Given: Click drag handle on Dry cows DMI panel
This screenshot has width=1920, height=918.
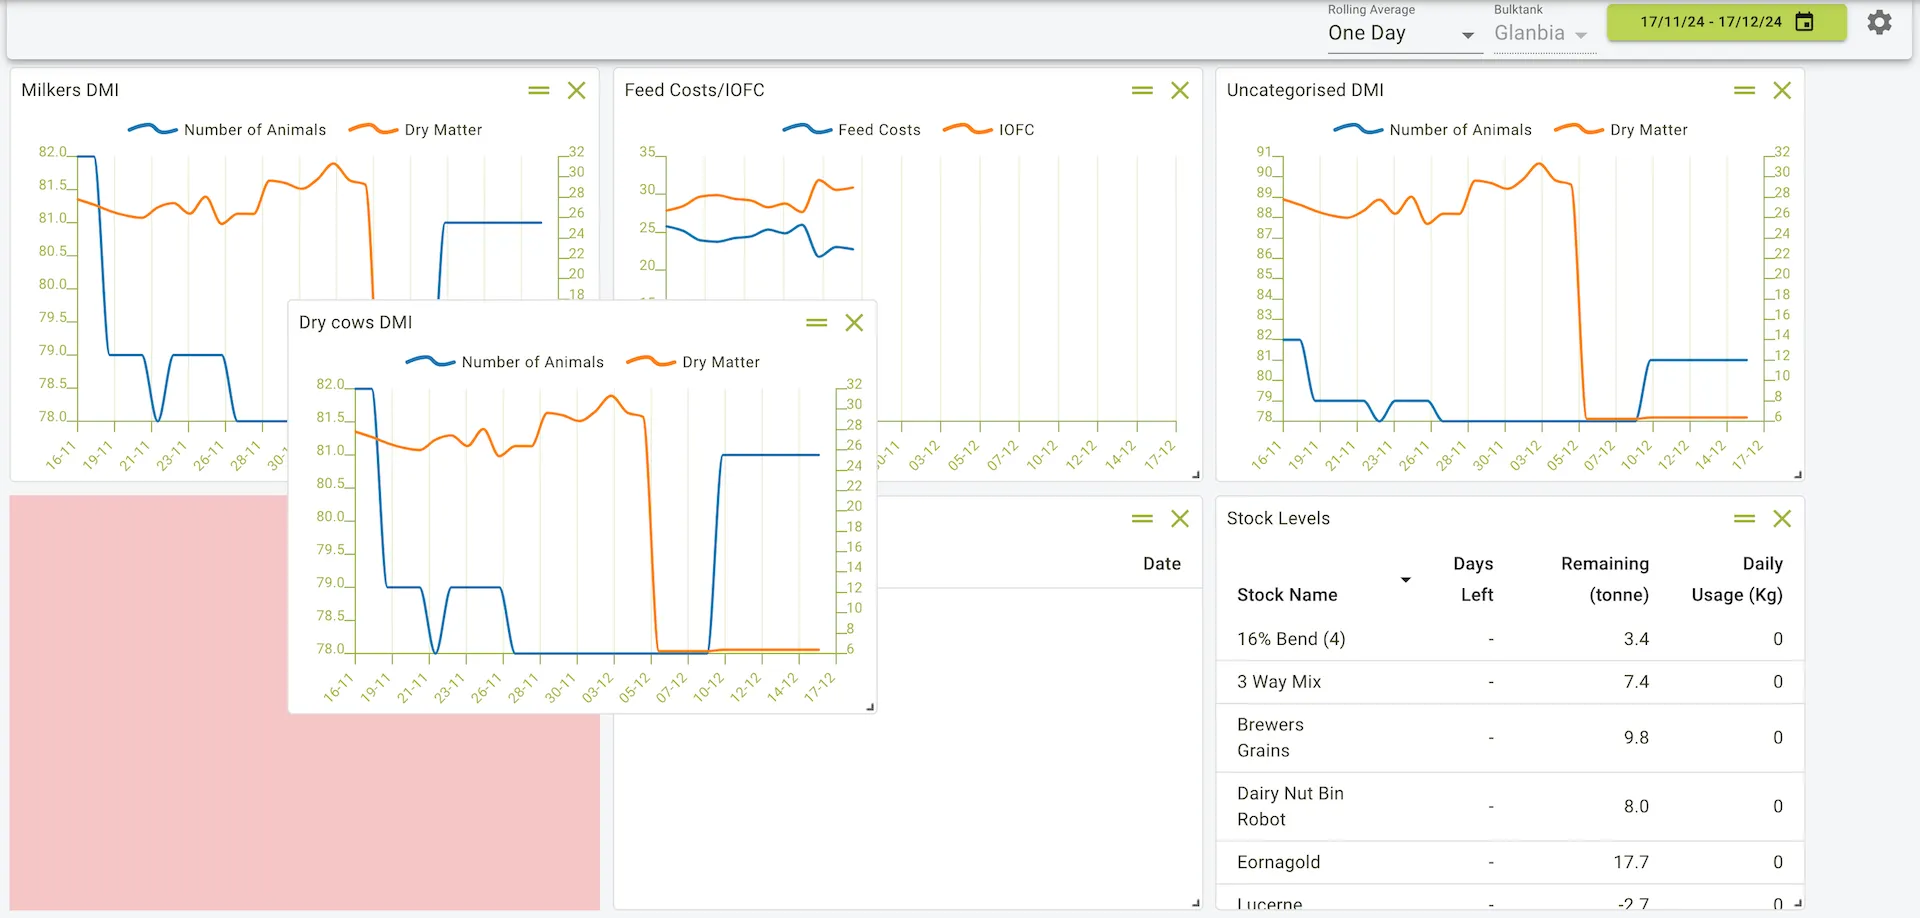Looking at the screenshot, I should click(817, 323).
